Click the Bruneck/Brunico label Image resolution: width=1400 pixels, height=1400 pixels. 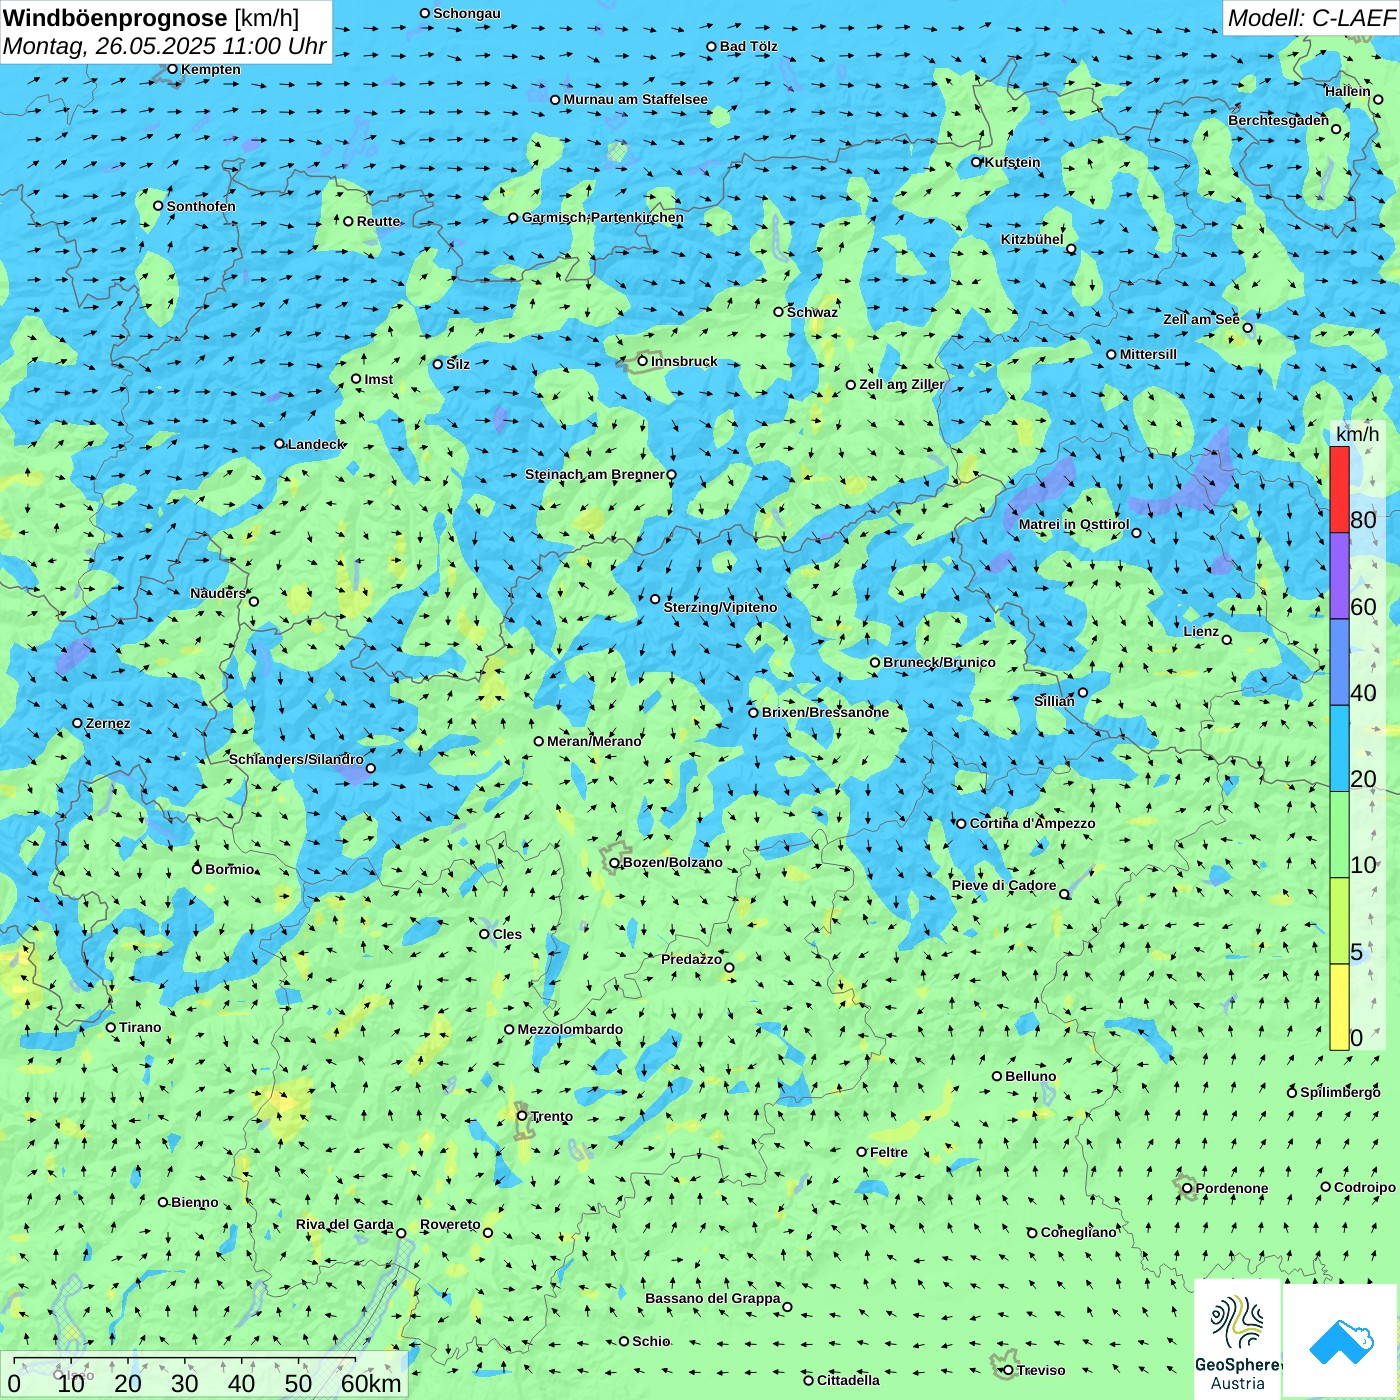click(939, 662)
